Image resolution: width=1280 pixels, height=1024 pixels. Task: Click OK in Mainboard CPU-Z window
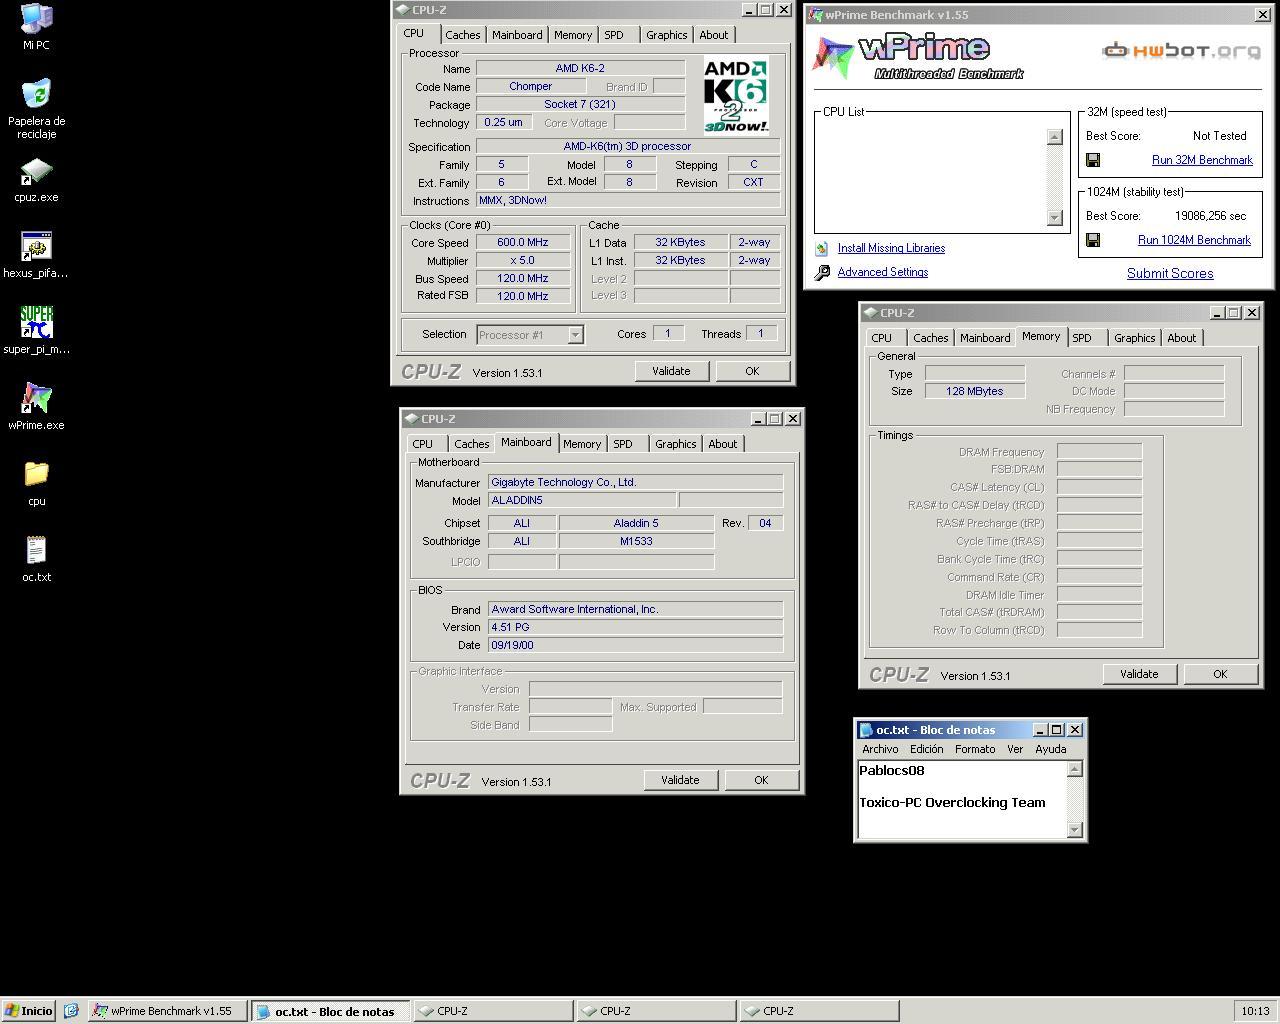coord(761,780)
